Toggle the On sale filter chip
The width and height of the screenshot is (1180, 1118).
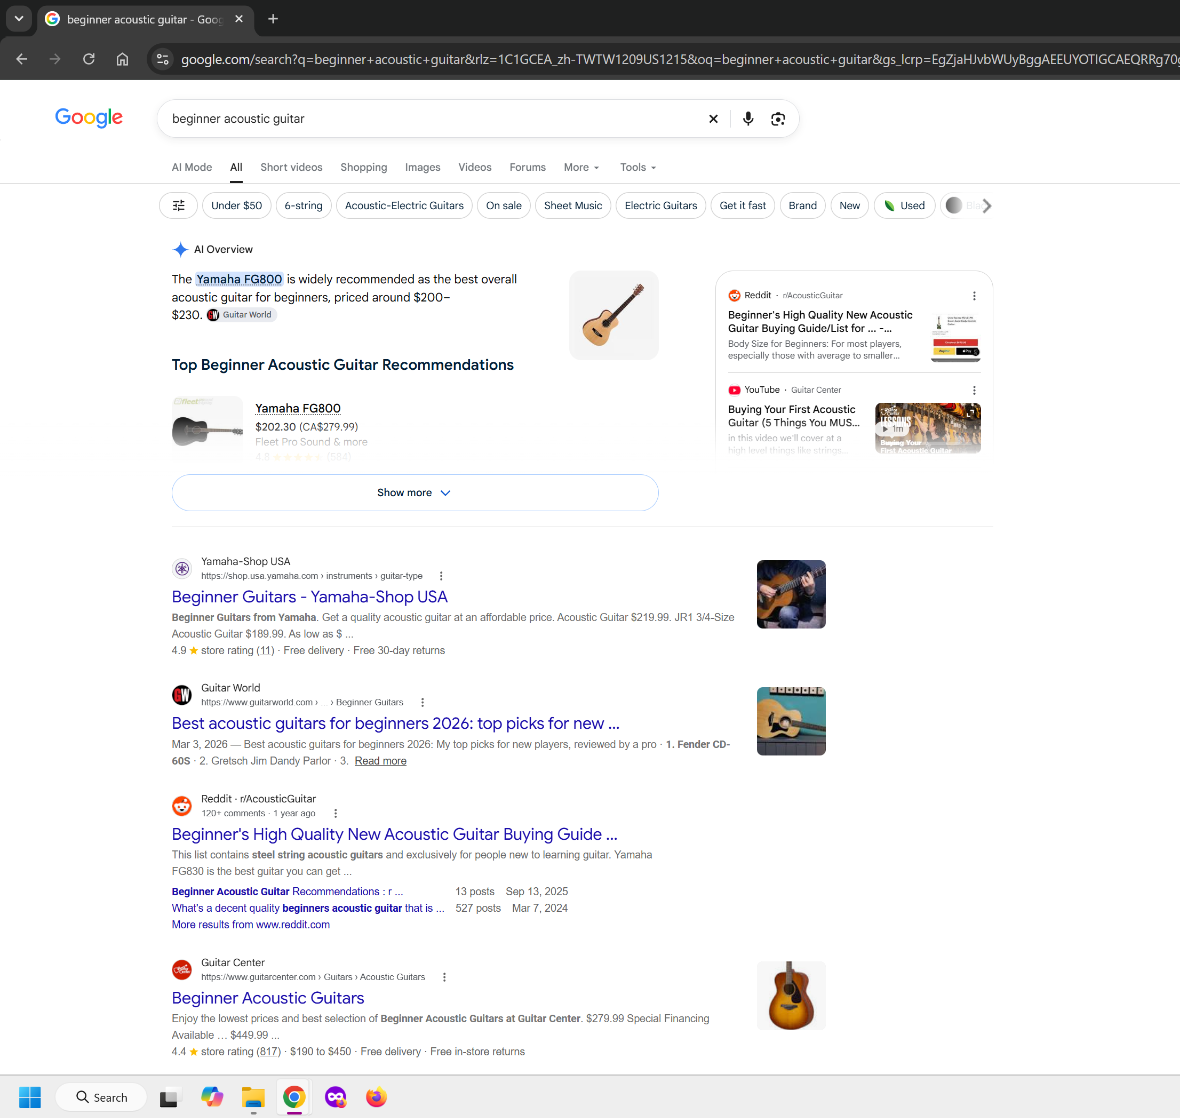click(x=503, y=205)
